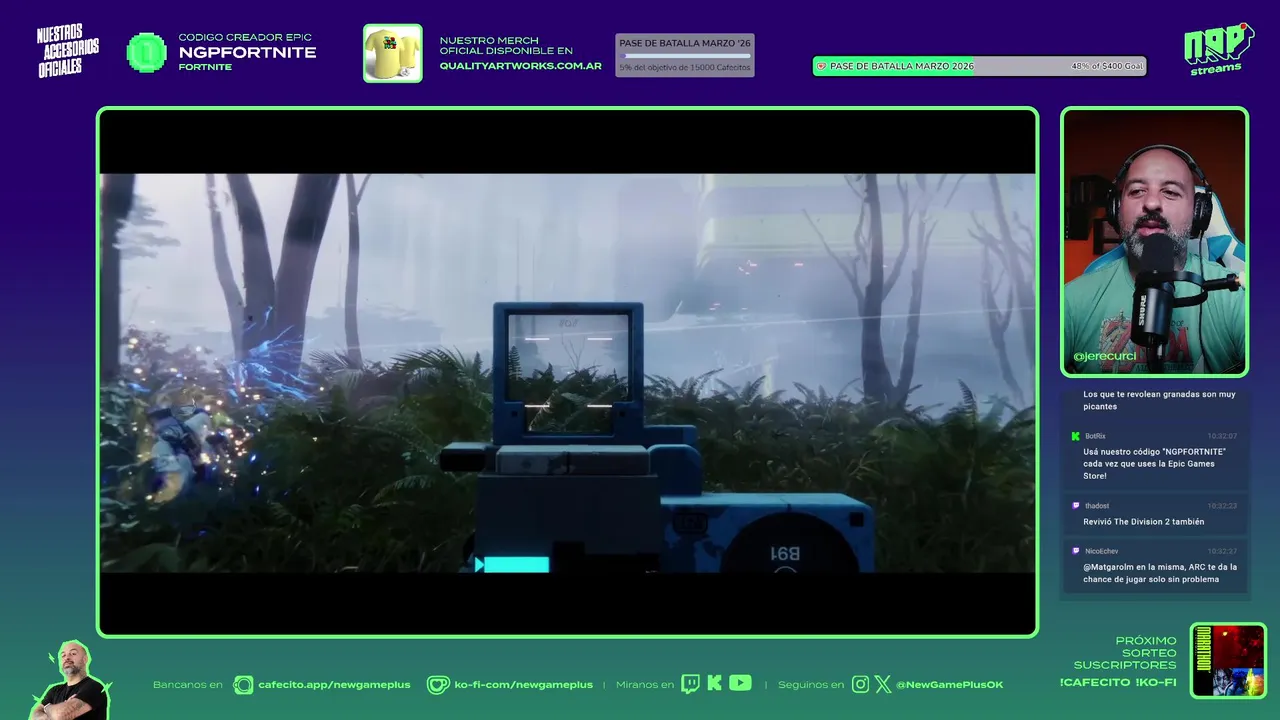Click the 10:32:27 chat timestamp
This screenshot has width=1280, height=720.
(1222, 551)
